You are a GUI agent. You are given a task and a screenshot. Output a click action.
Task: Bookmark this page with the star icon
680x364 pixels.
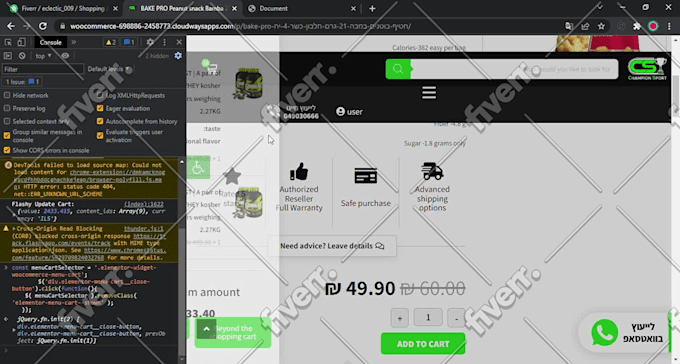[601, 26]
